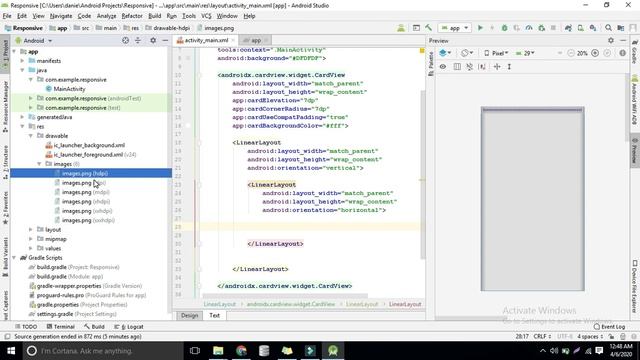Run the app with the green play button

click(x=480, y=28)
